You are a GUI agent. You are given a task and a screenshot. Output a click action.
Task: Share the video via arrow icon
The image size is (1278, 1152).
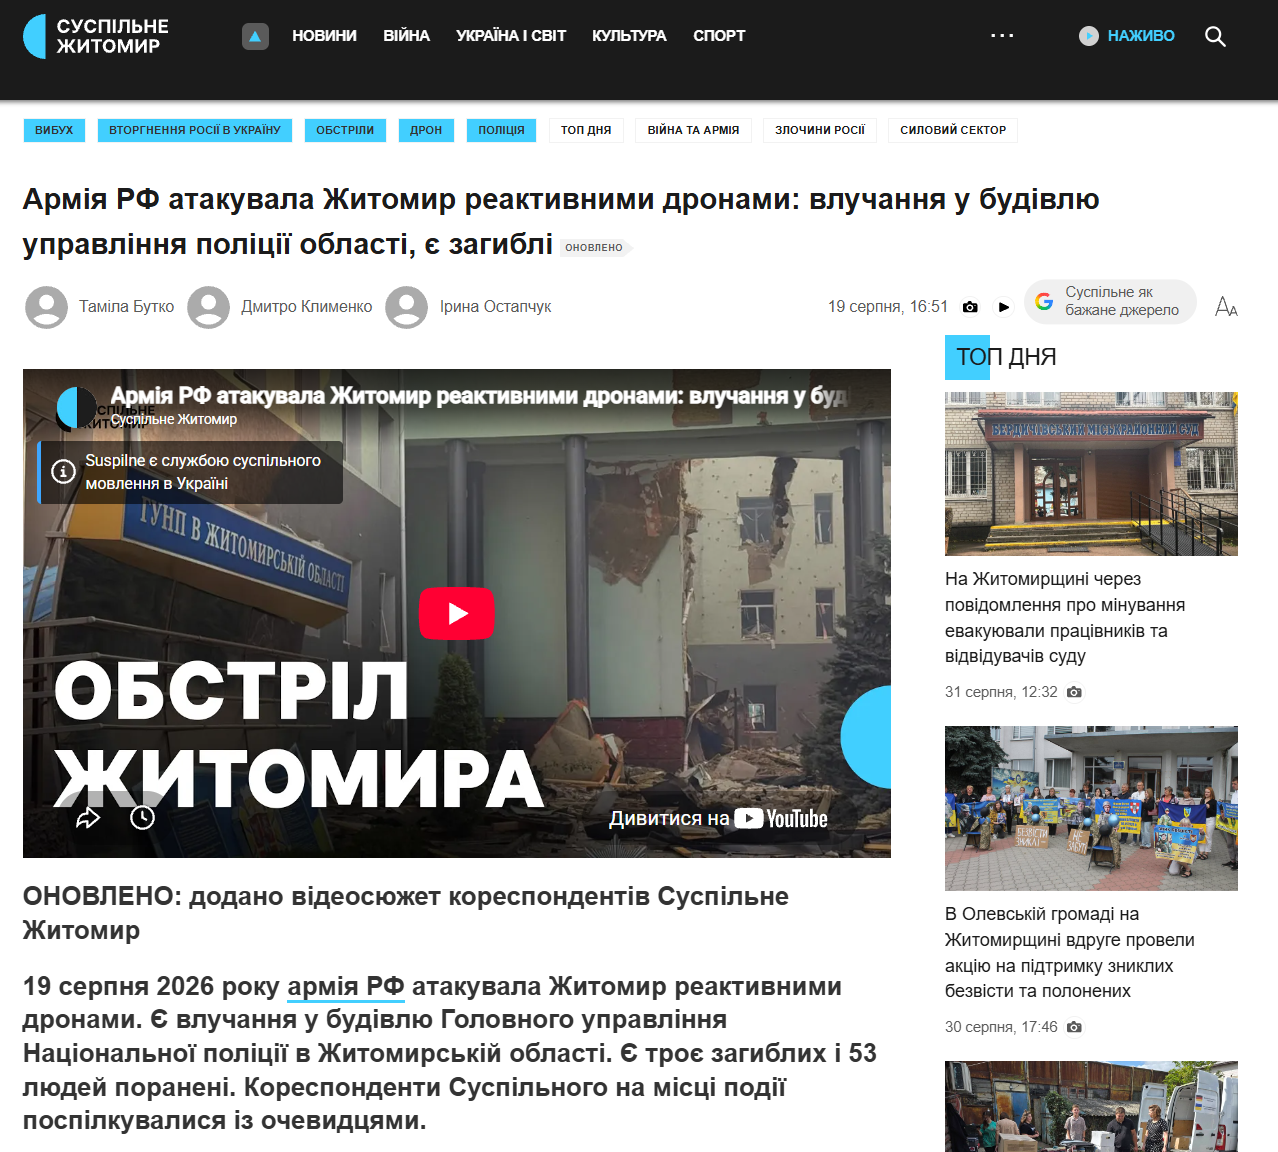click(88, 818)
